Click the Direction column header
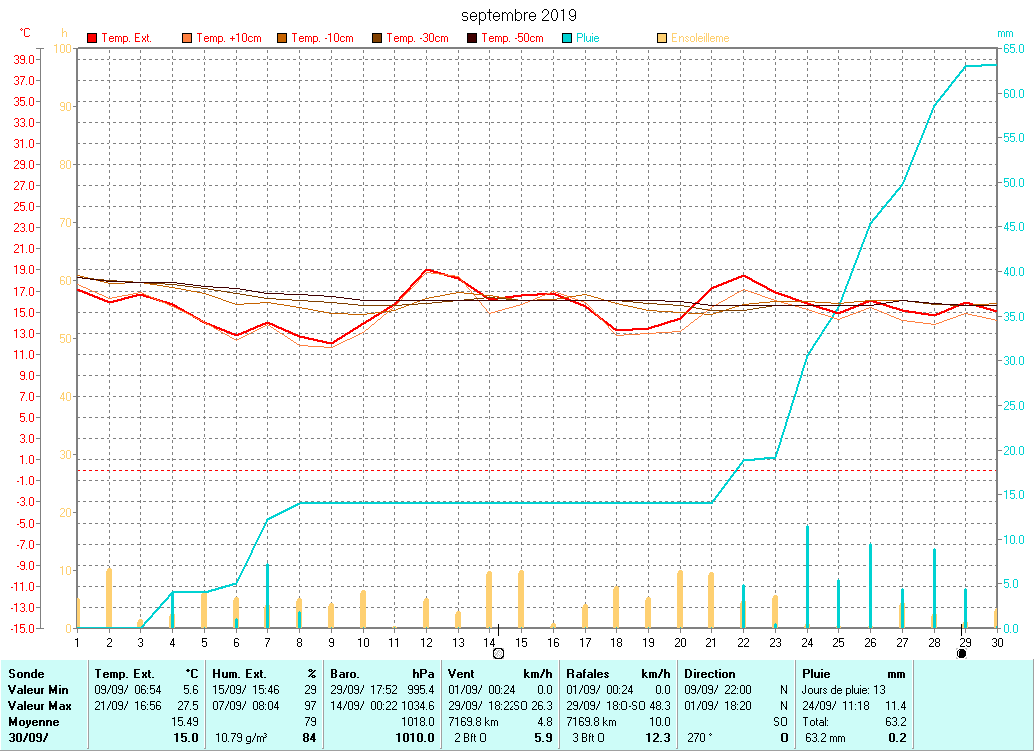 (x=710, y=674)
